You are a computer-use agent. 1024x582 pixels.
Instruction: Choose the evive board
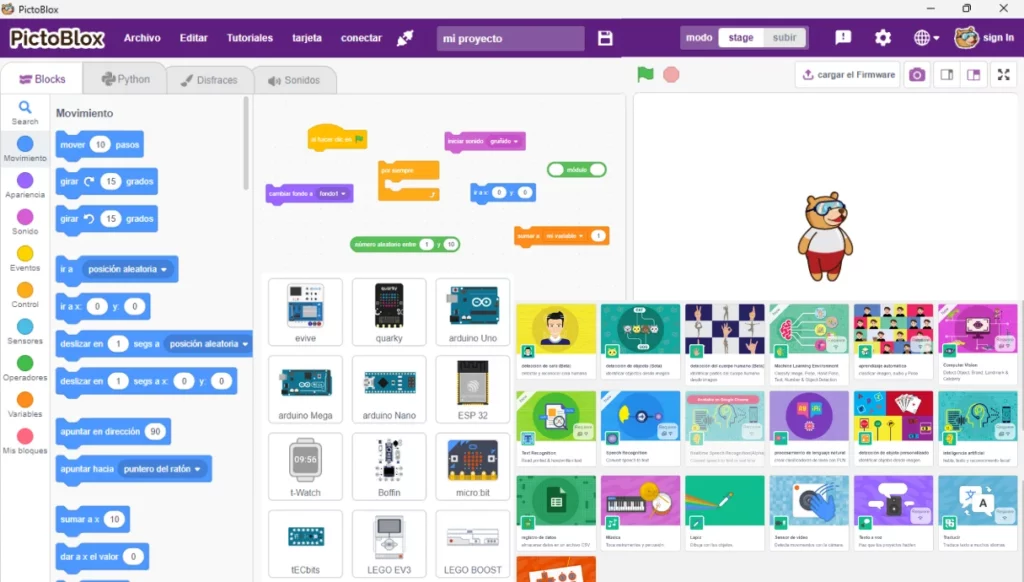pos(305,312)
